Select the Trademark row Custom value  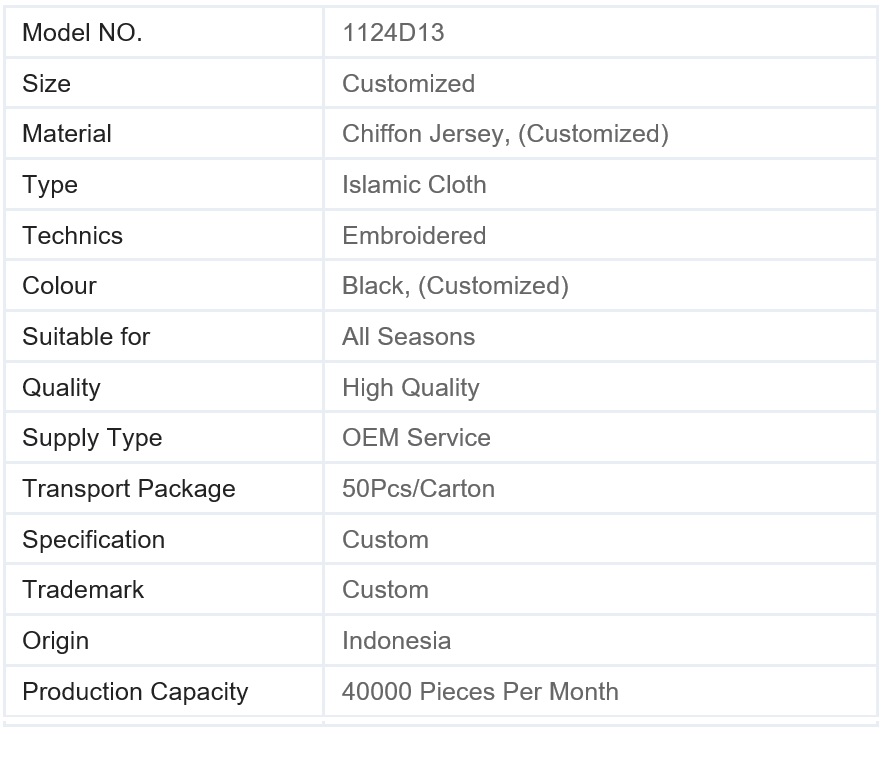point(385,590)
